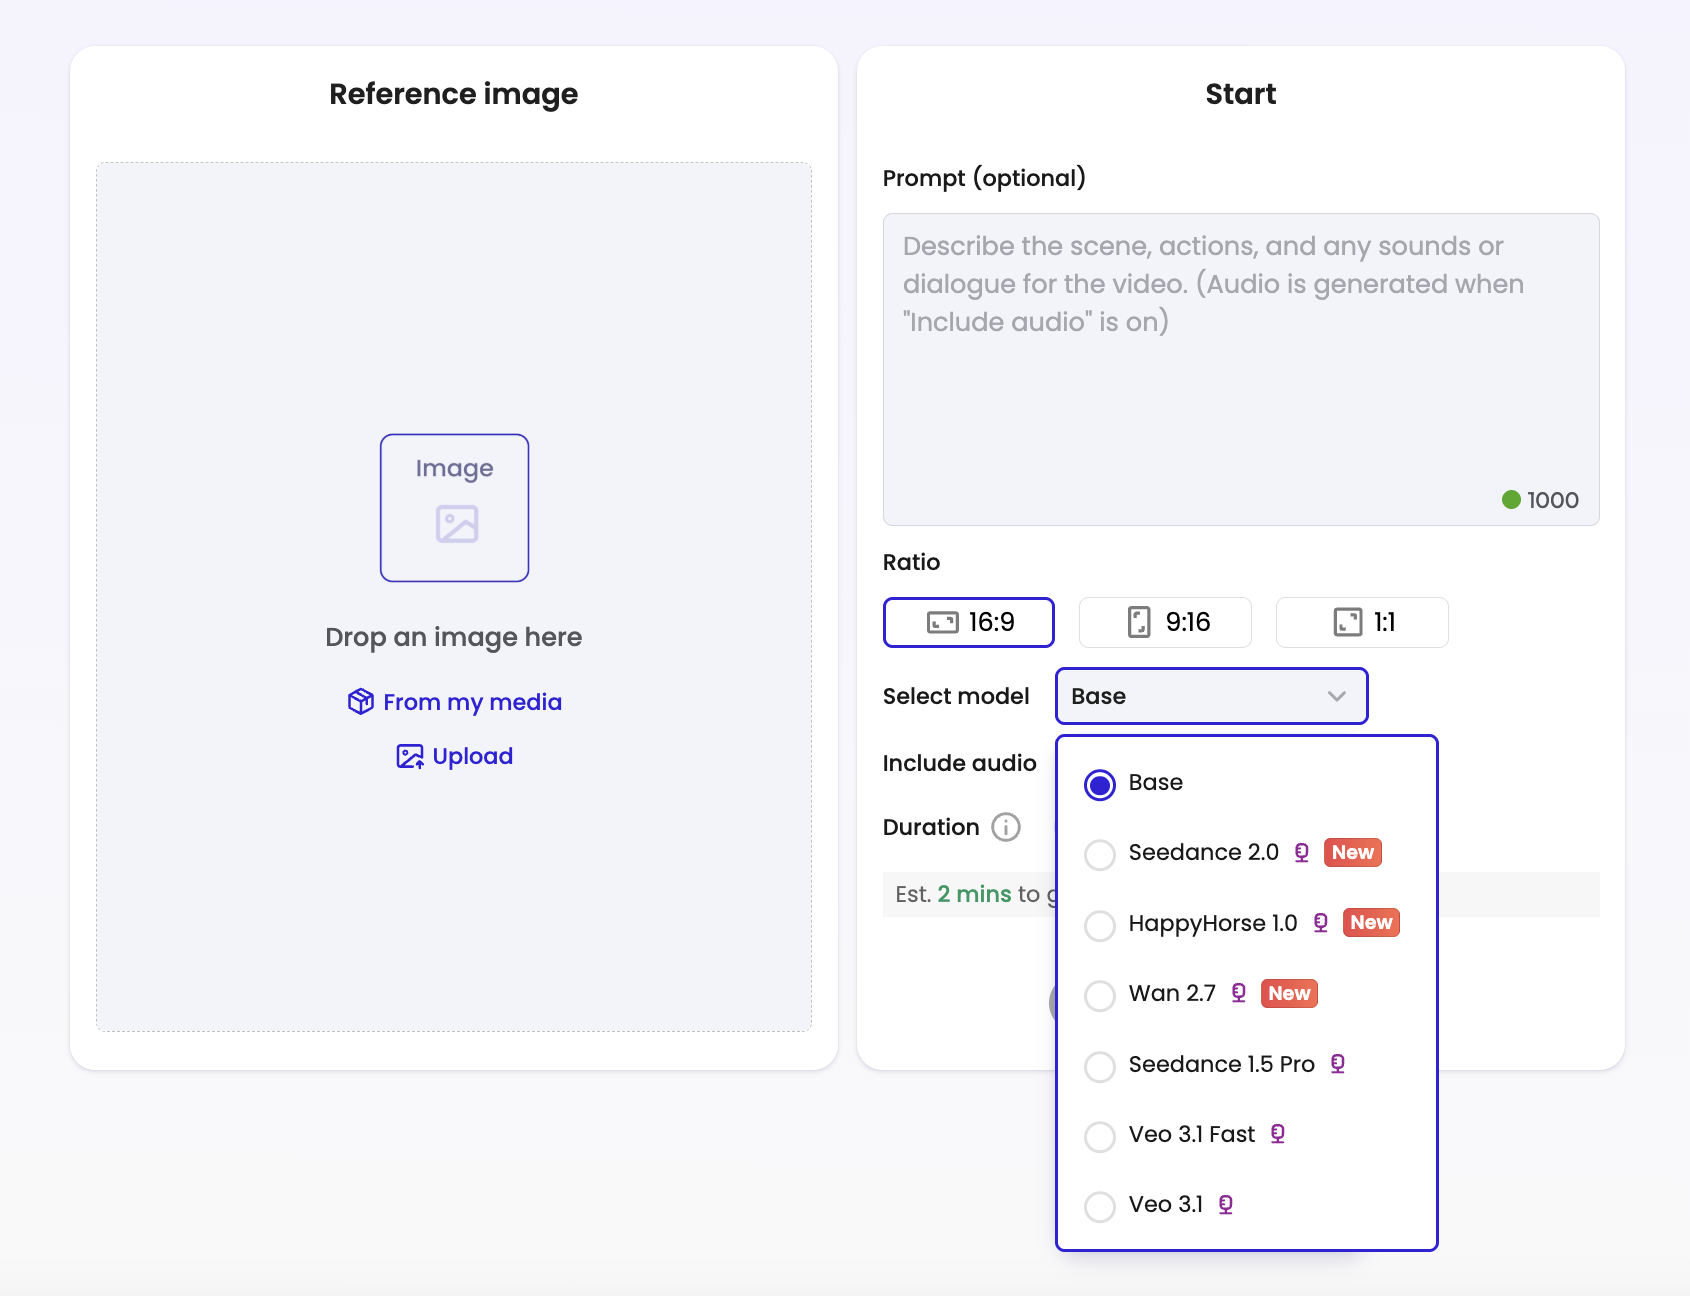
Task: Click the premium icon beside HappyHorse 1.0
Action: tap(1321, 923)
